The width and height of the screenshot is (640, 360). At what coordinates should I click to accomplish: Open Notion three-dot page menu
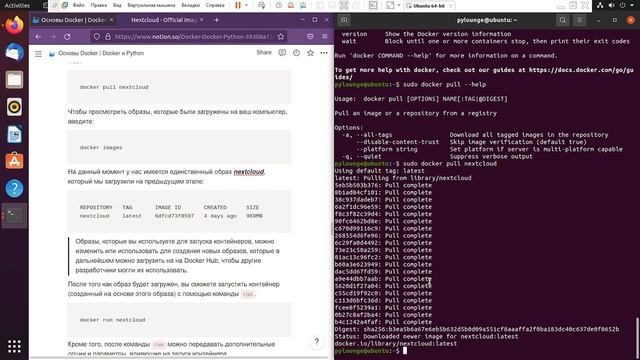324,53
